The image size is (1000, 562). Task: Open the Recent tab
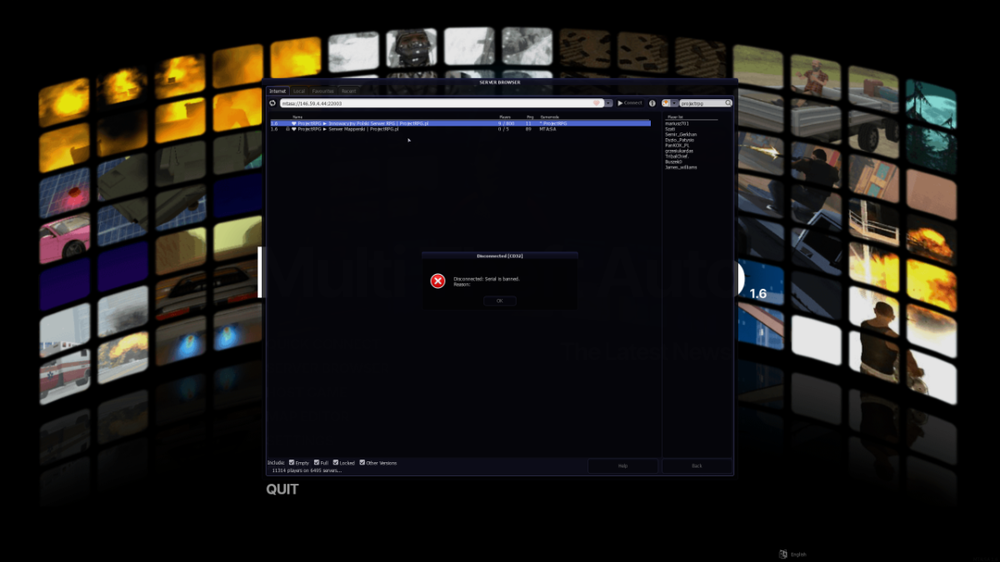pos(348,91)
